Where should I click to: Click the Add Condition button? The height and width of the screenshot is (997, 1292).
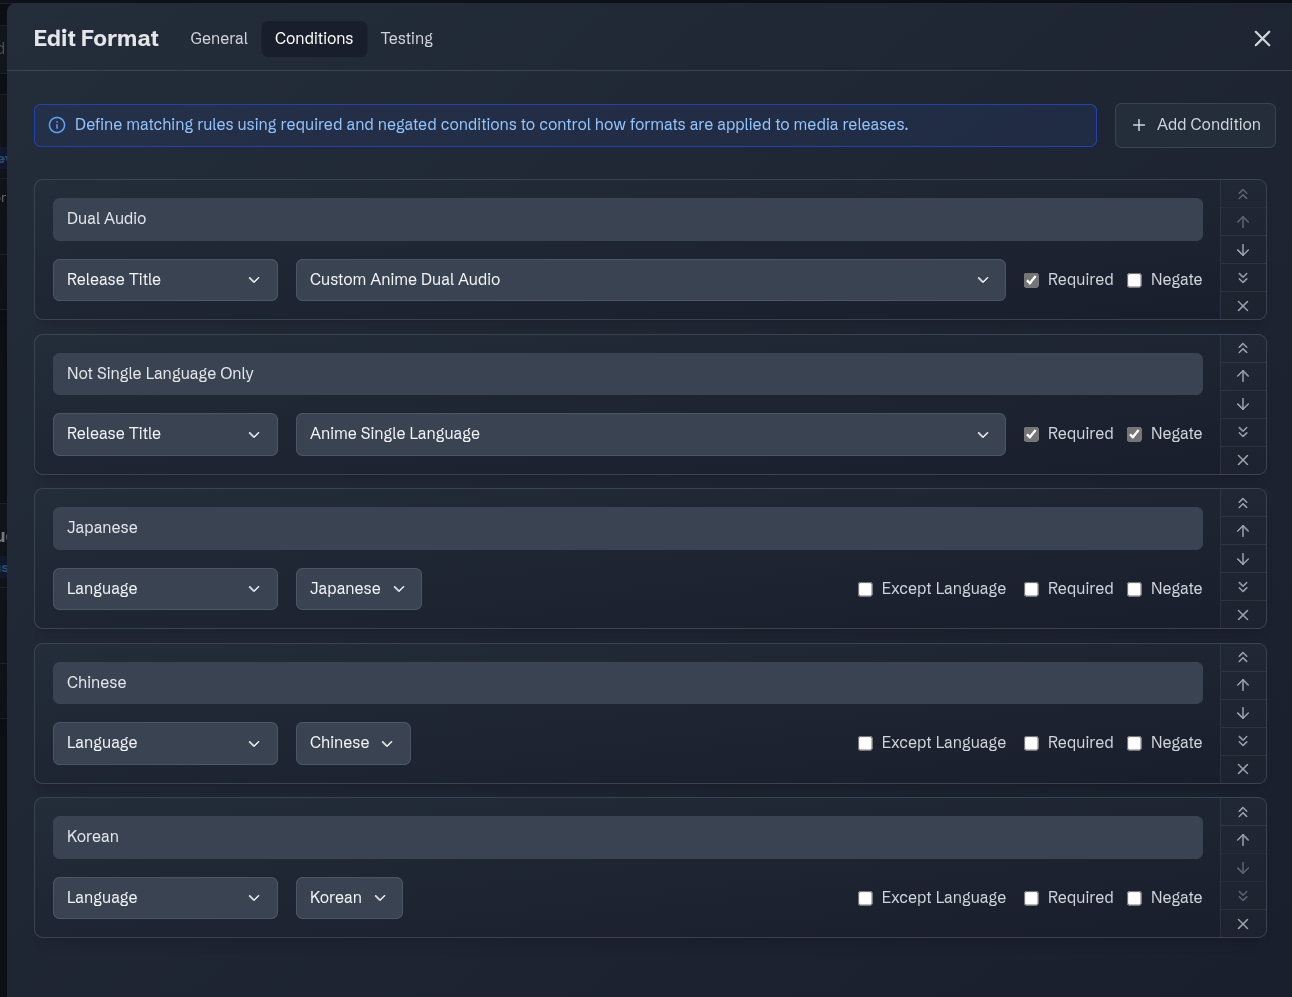[1195, 125]
